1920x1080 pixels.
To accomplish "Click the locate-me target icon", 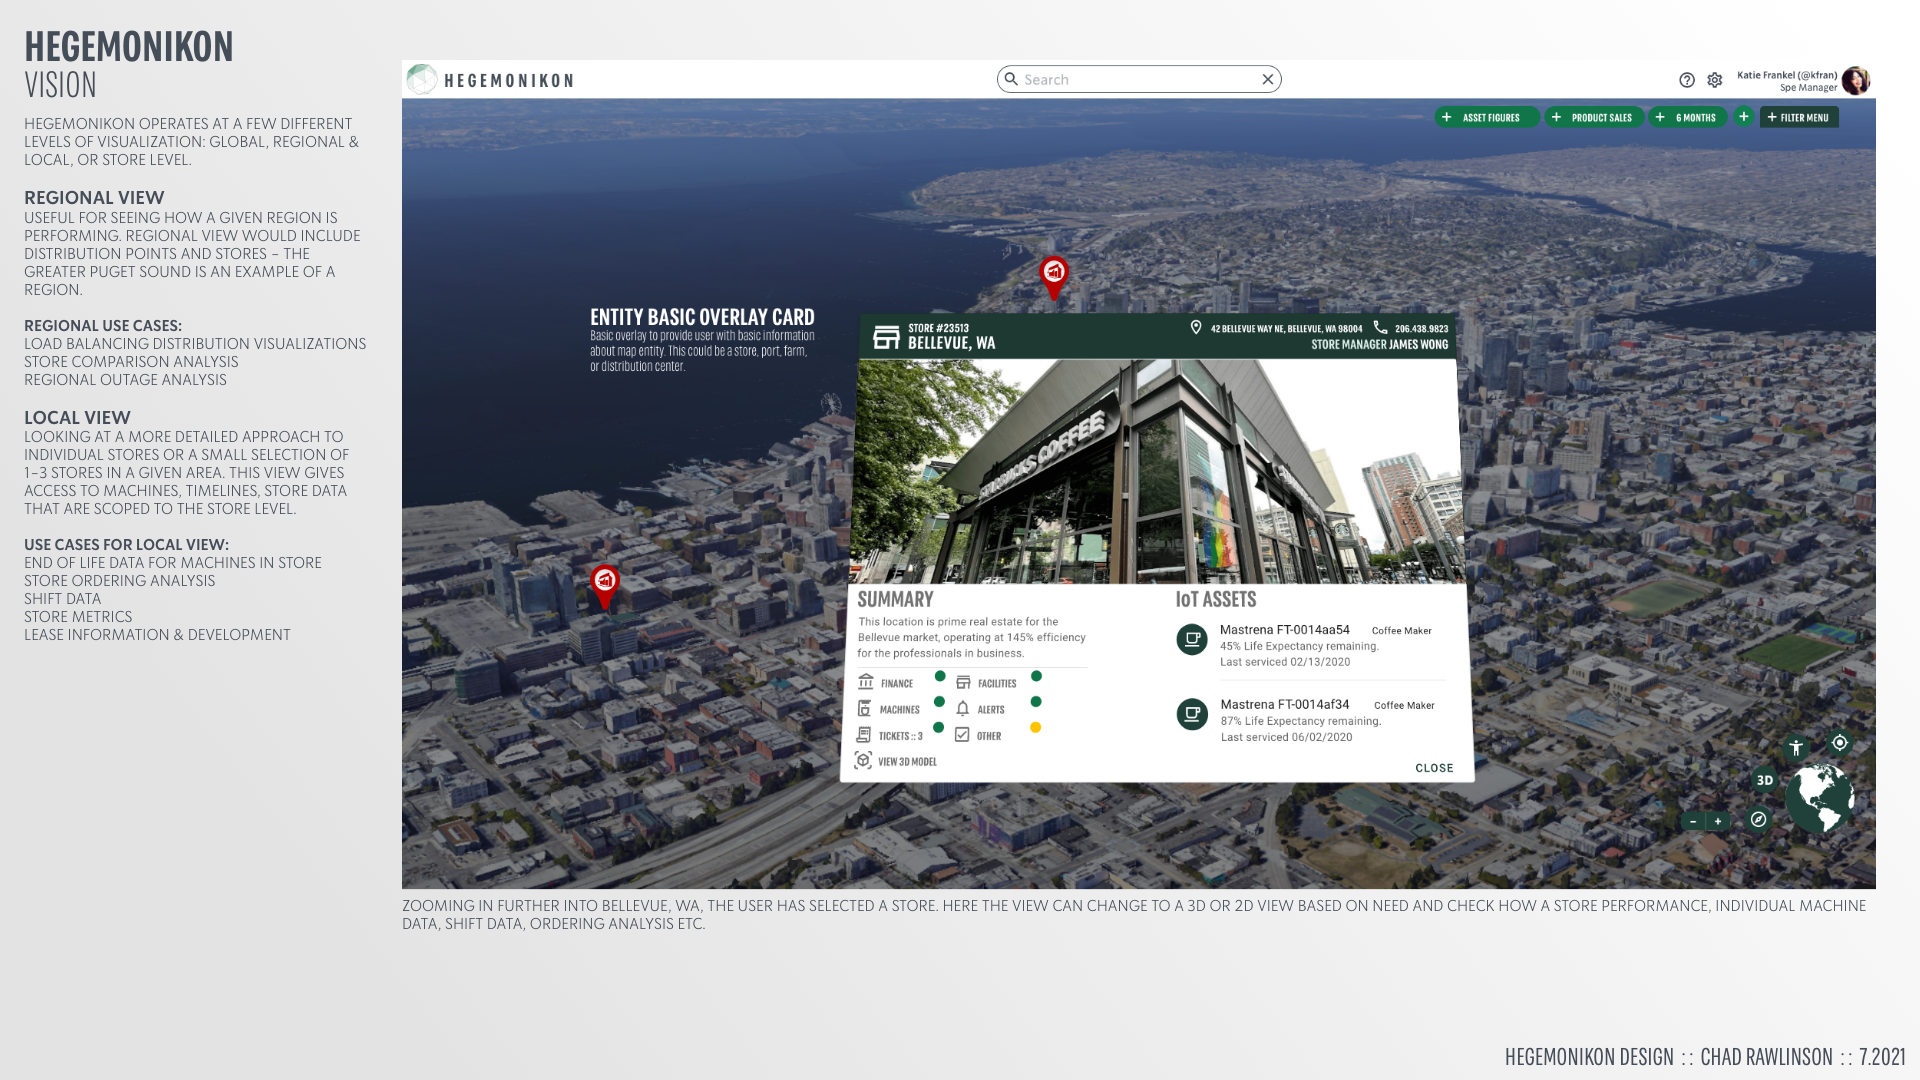I will point(1839,743).
